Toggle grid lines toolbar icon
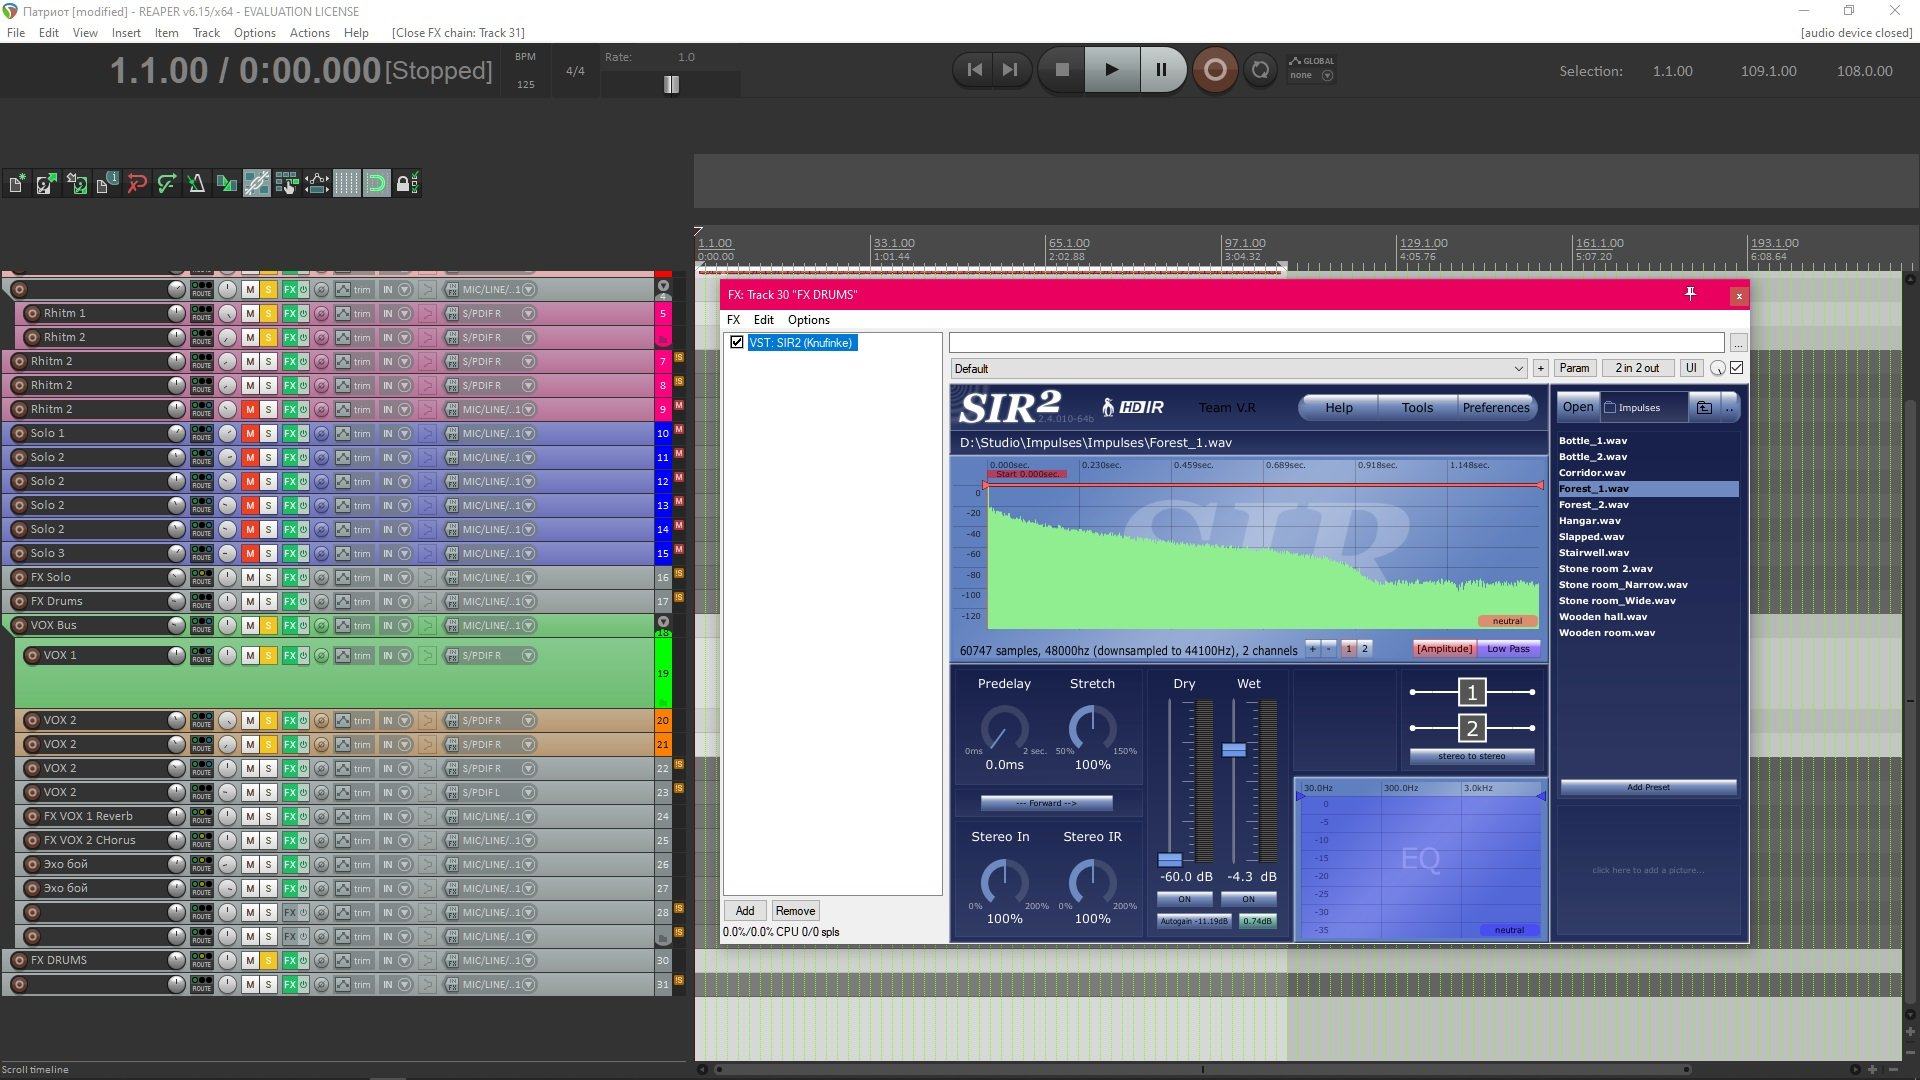 346,184
